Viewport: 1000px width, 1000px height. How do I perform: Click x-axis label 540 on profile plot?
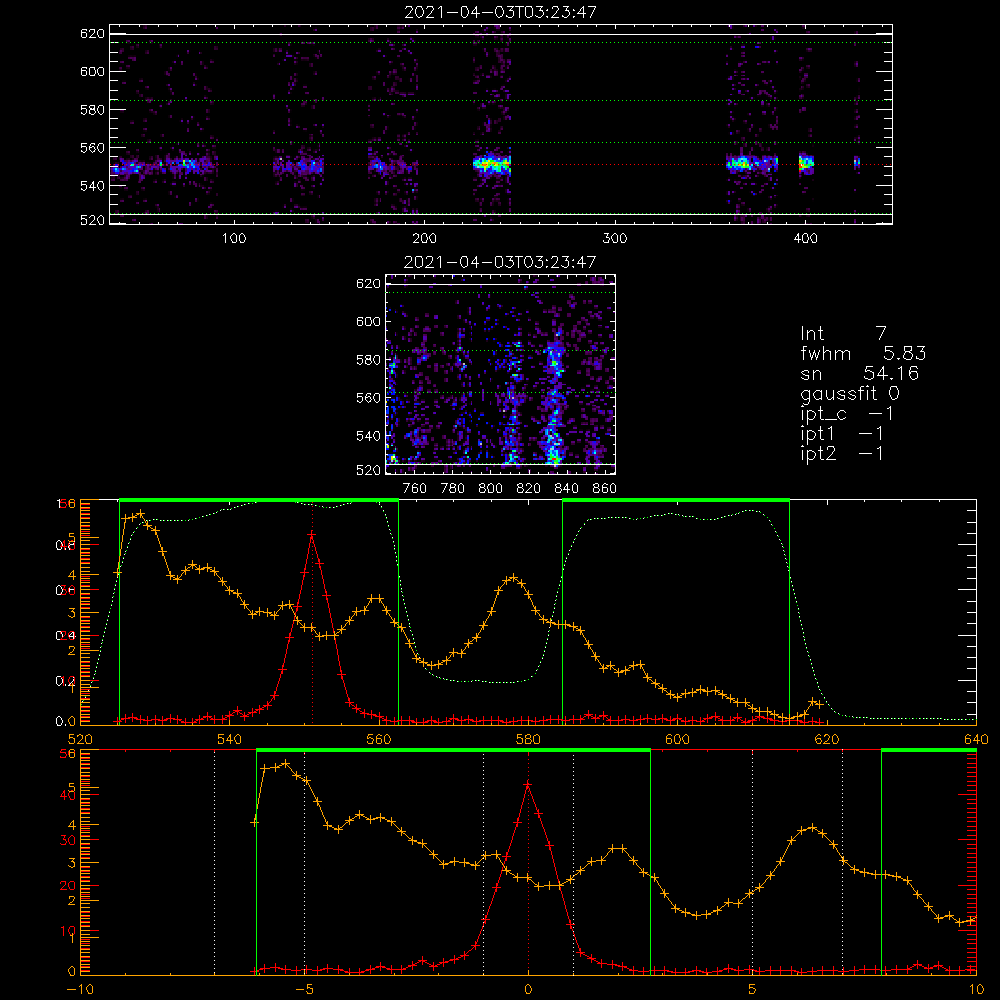[230, 739]
